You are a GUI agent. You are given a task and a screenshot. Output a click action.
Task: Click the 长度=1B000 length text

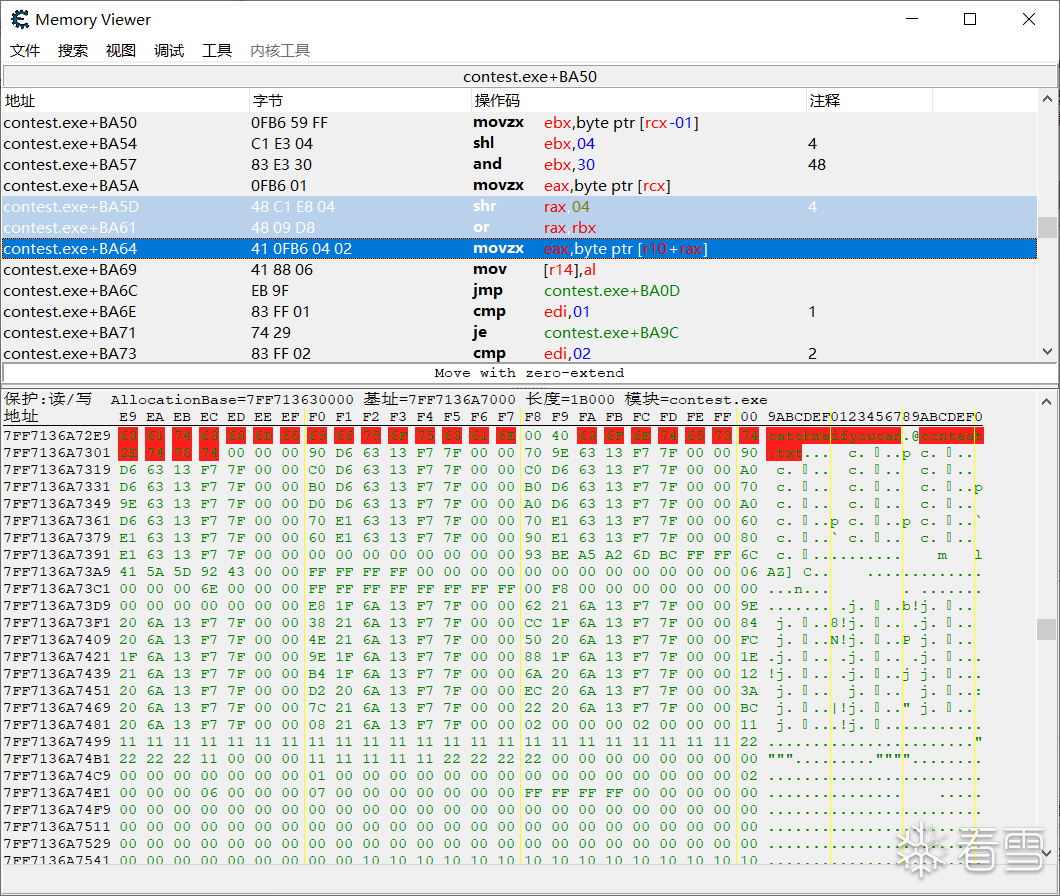tap(571, 399)
